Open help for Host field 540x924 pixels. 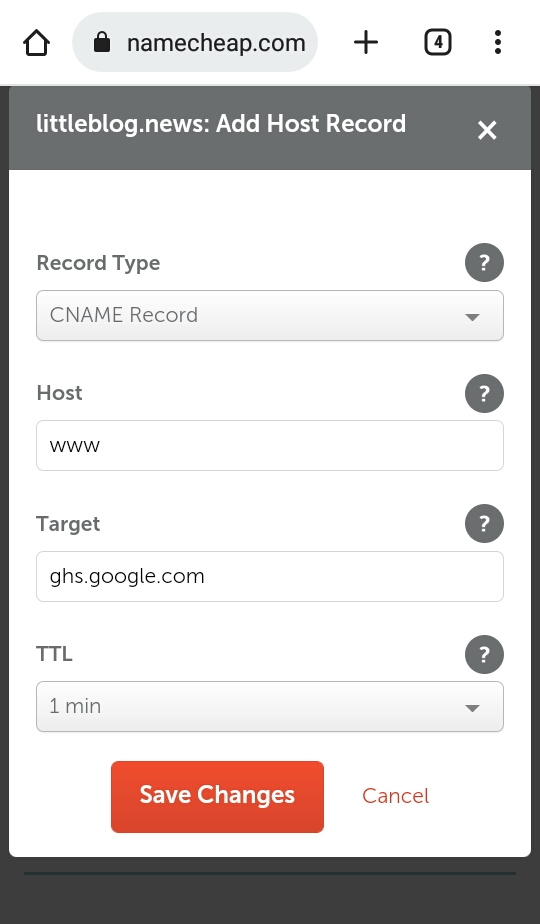point(484,393)
